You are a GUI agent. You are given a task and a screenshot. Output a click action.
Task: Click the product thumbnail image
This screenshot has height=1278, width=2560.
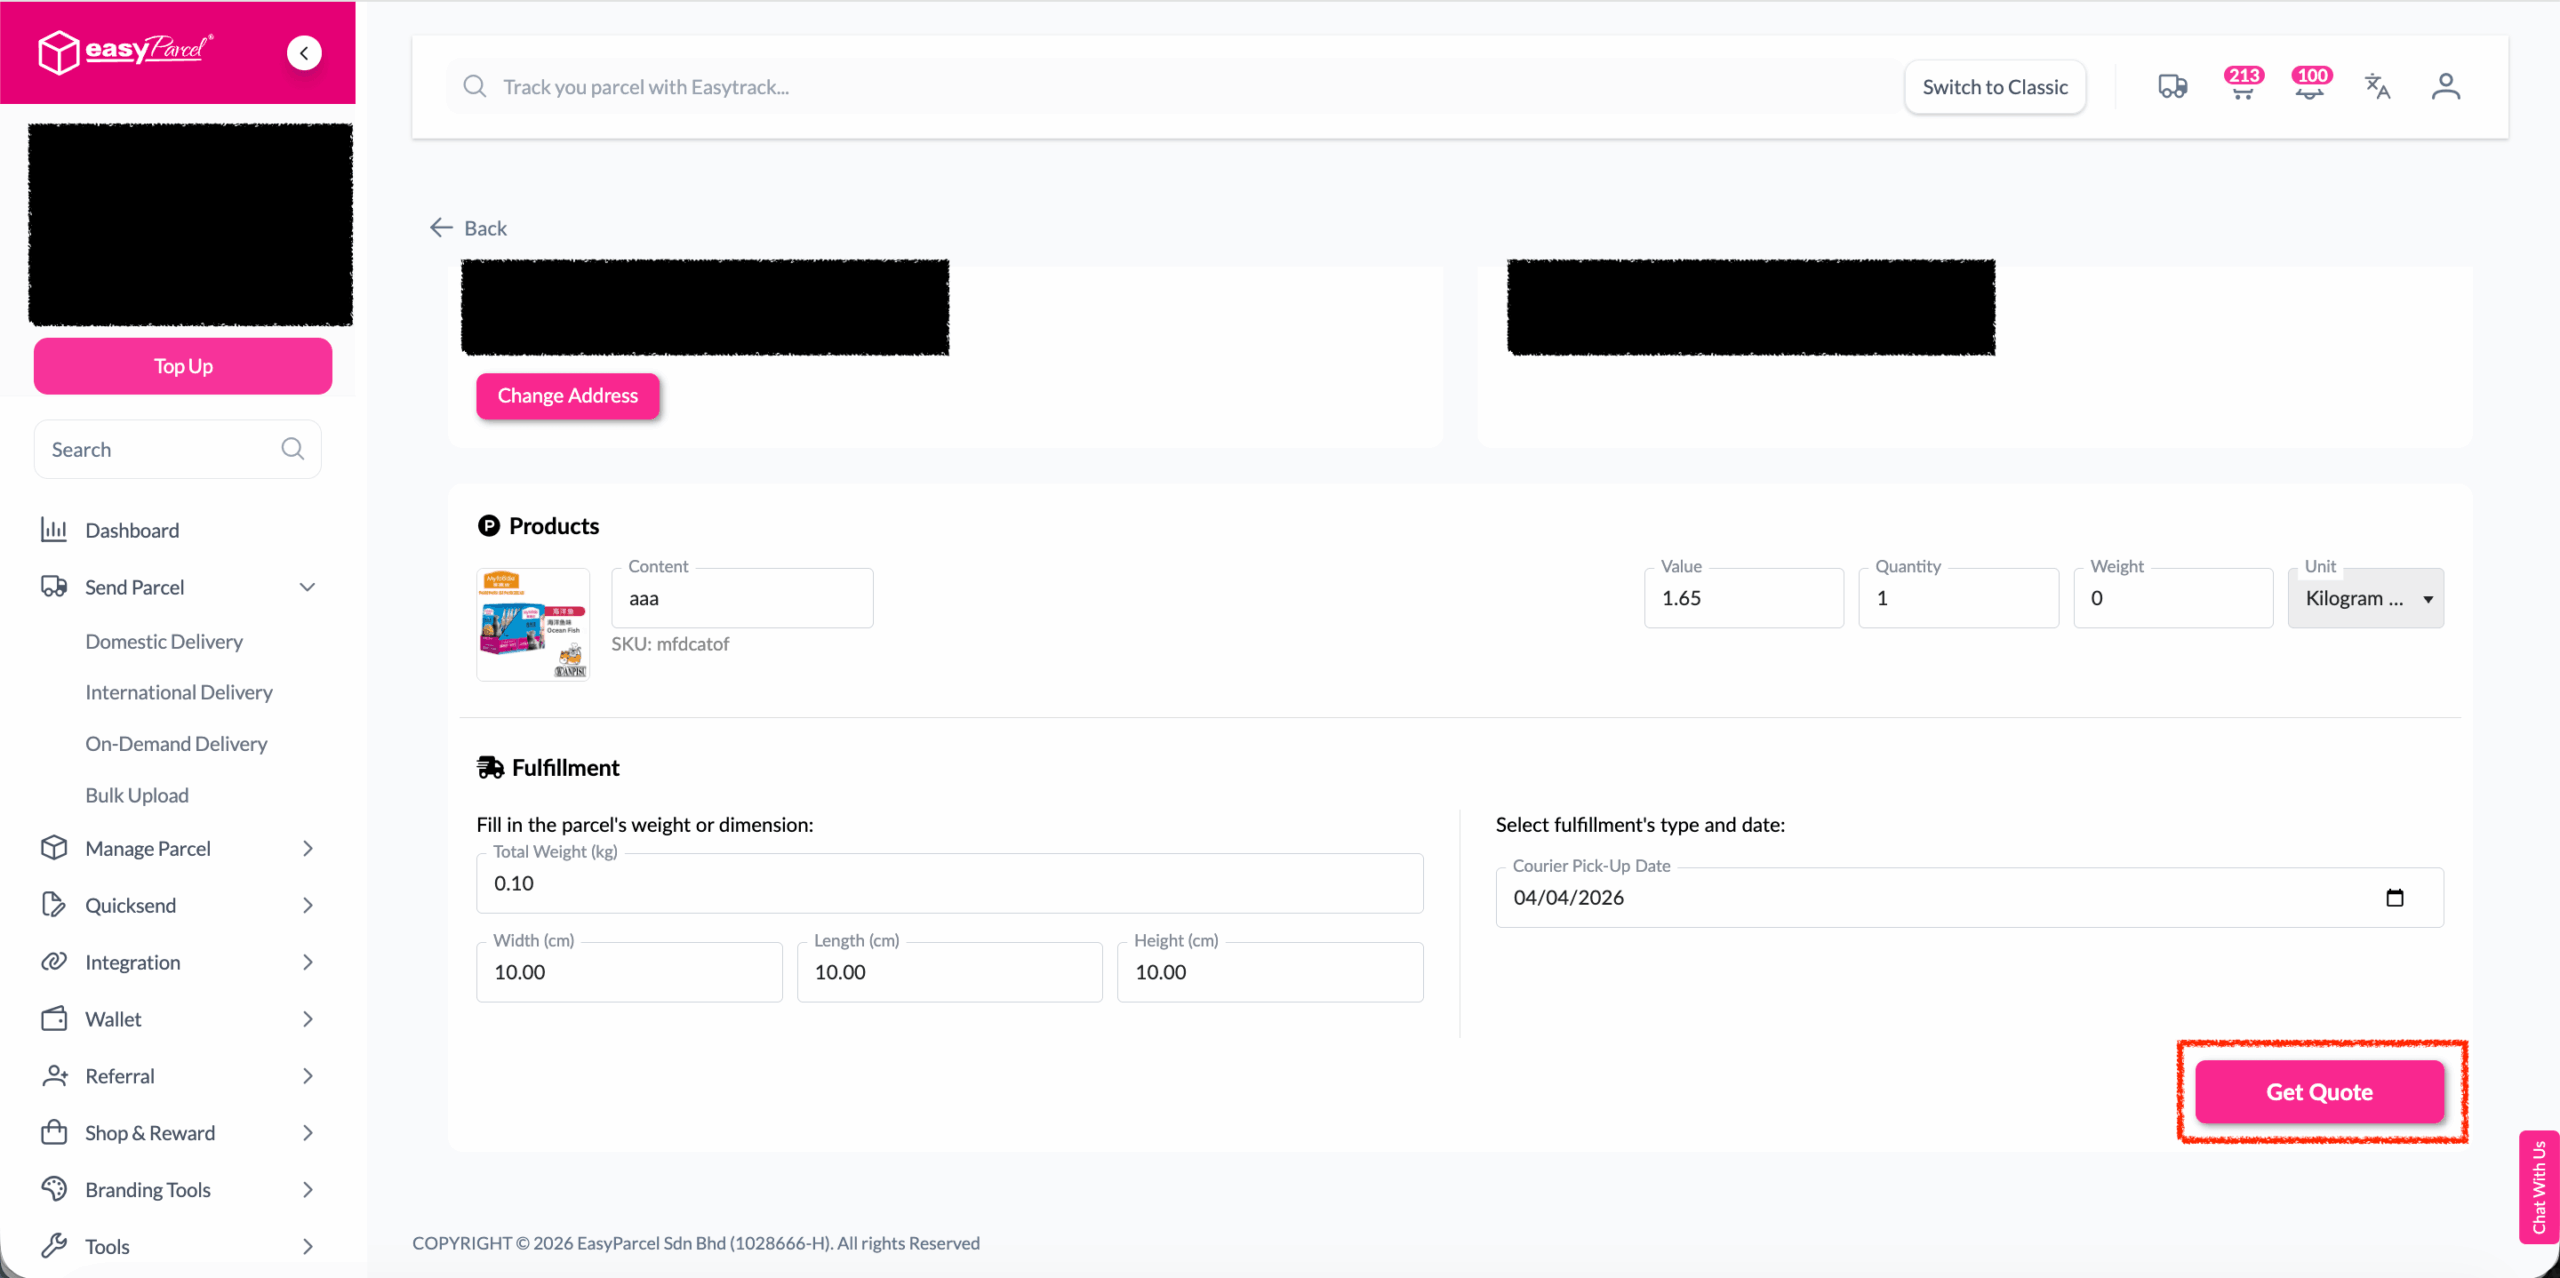[533, 624]
